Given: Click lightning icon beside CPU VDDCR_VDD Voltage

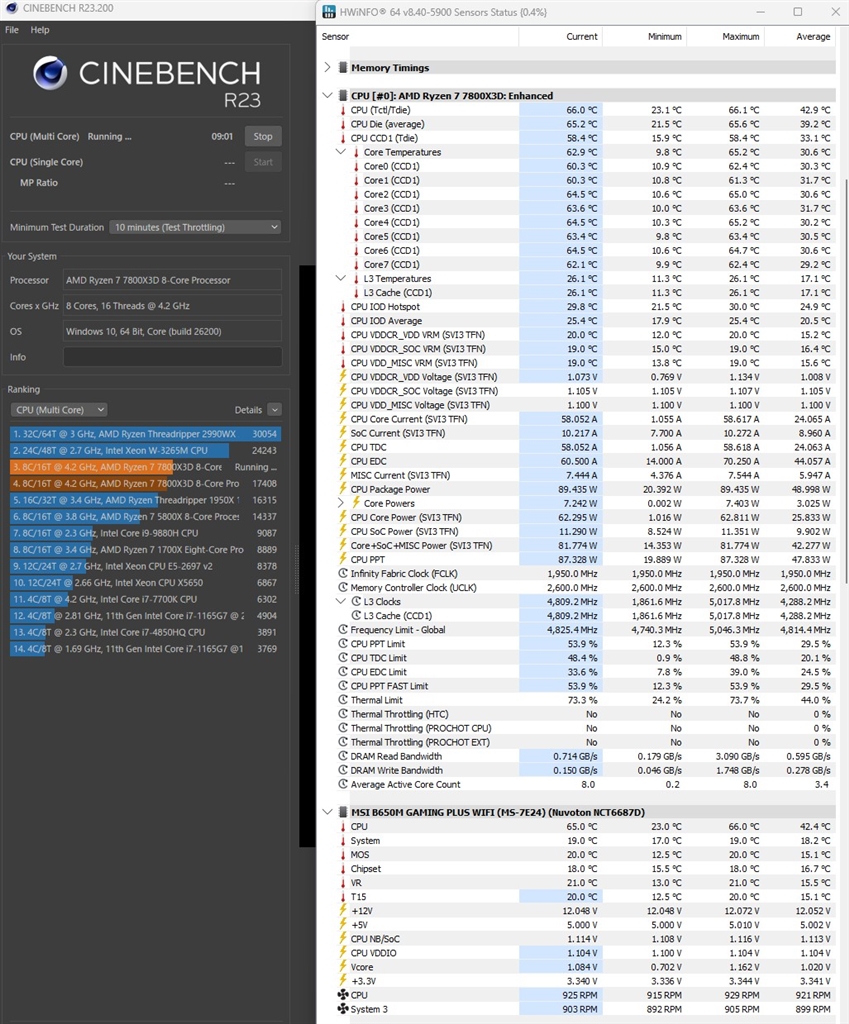Looking at the screenshot, I should (x=343, y=377).
